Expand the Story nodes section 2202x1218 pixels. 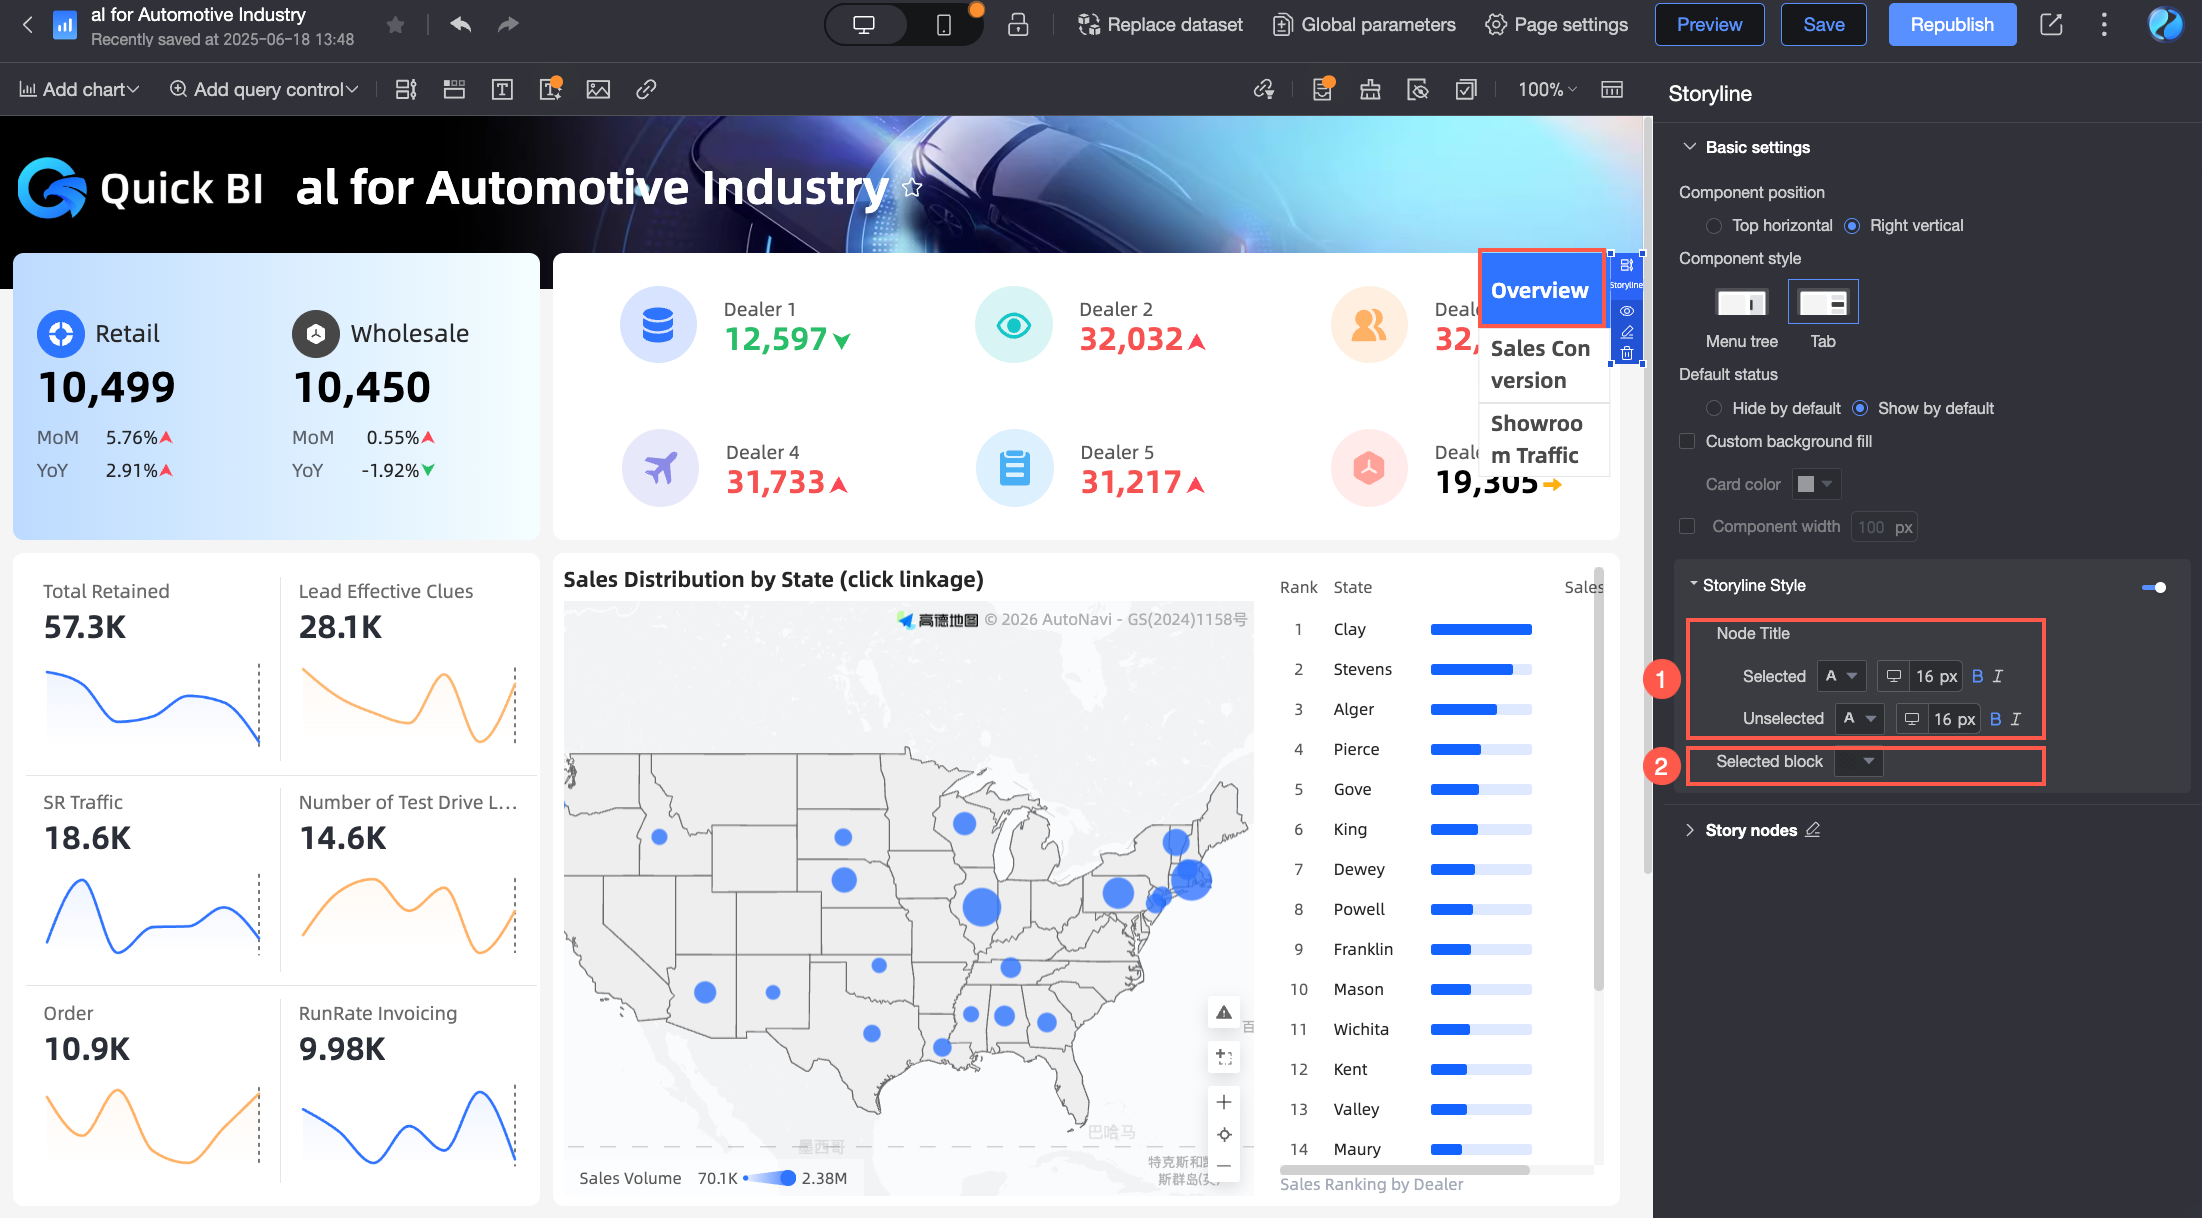(x=1690, y=830)
